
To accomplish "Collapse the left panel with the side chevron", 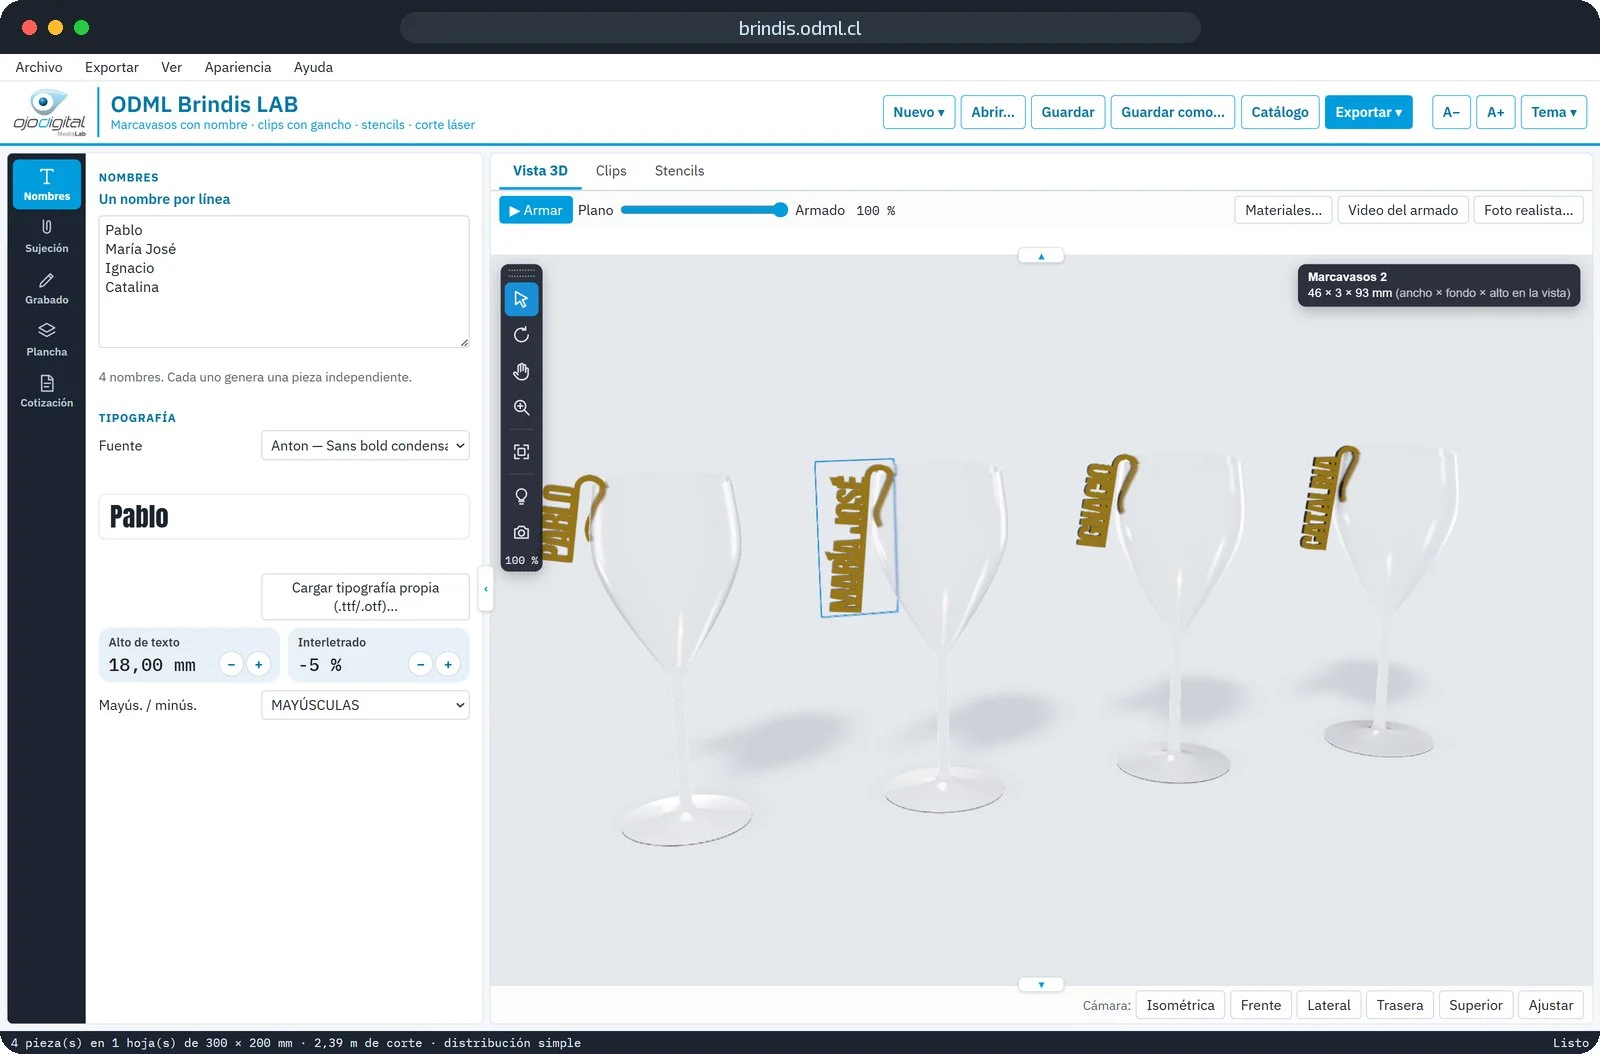I will [x=486, y=589].
